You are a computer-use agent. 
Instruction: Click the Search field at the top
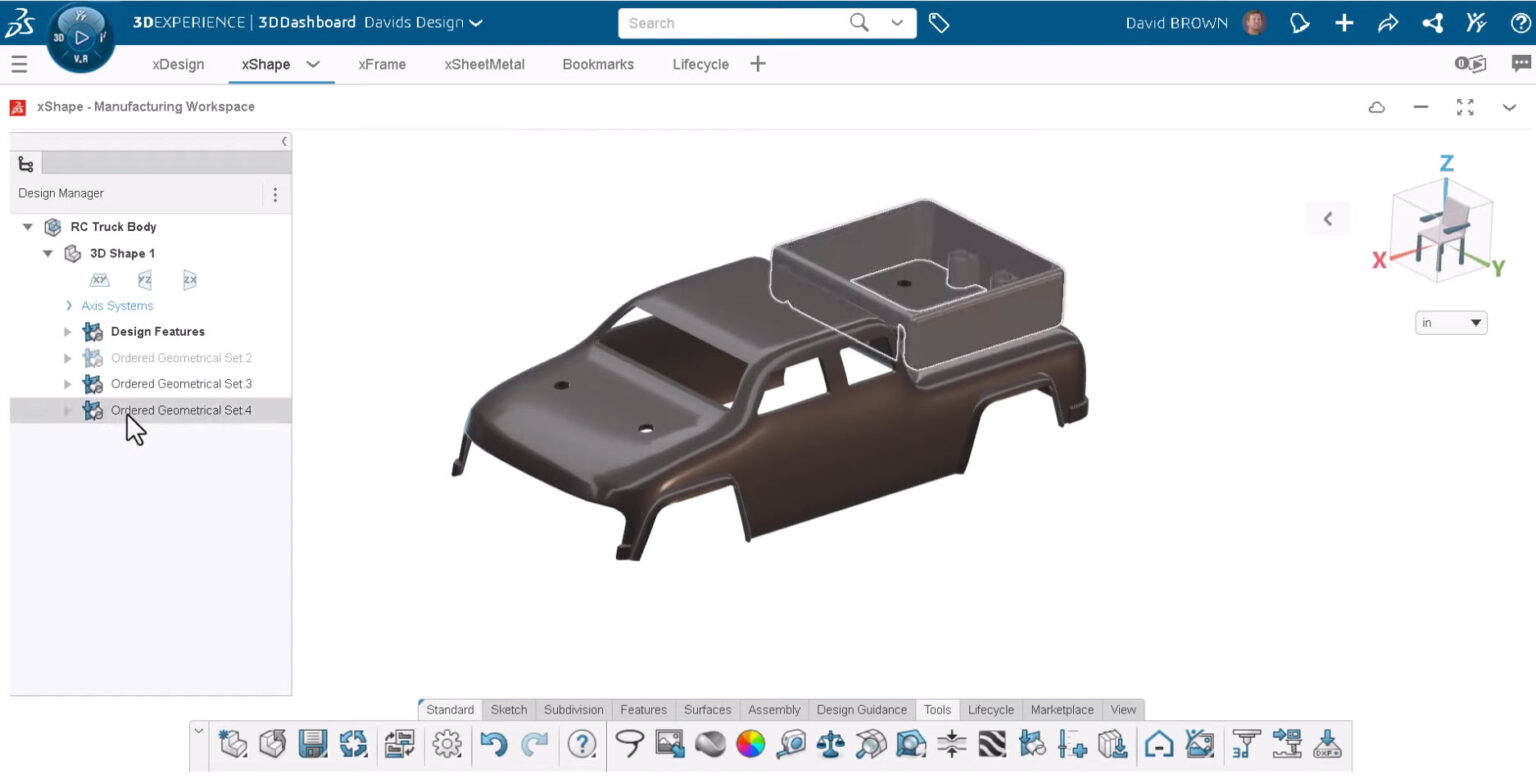[x=740, y=22]
